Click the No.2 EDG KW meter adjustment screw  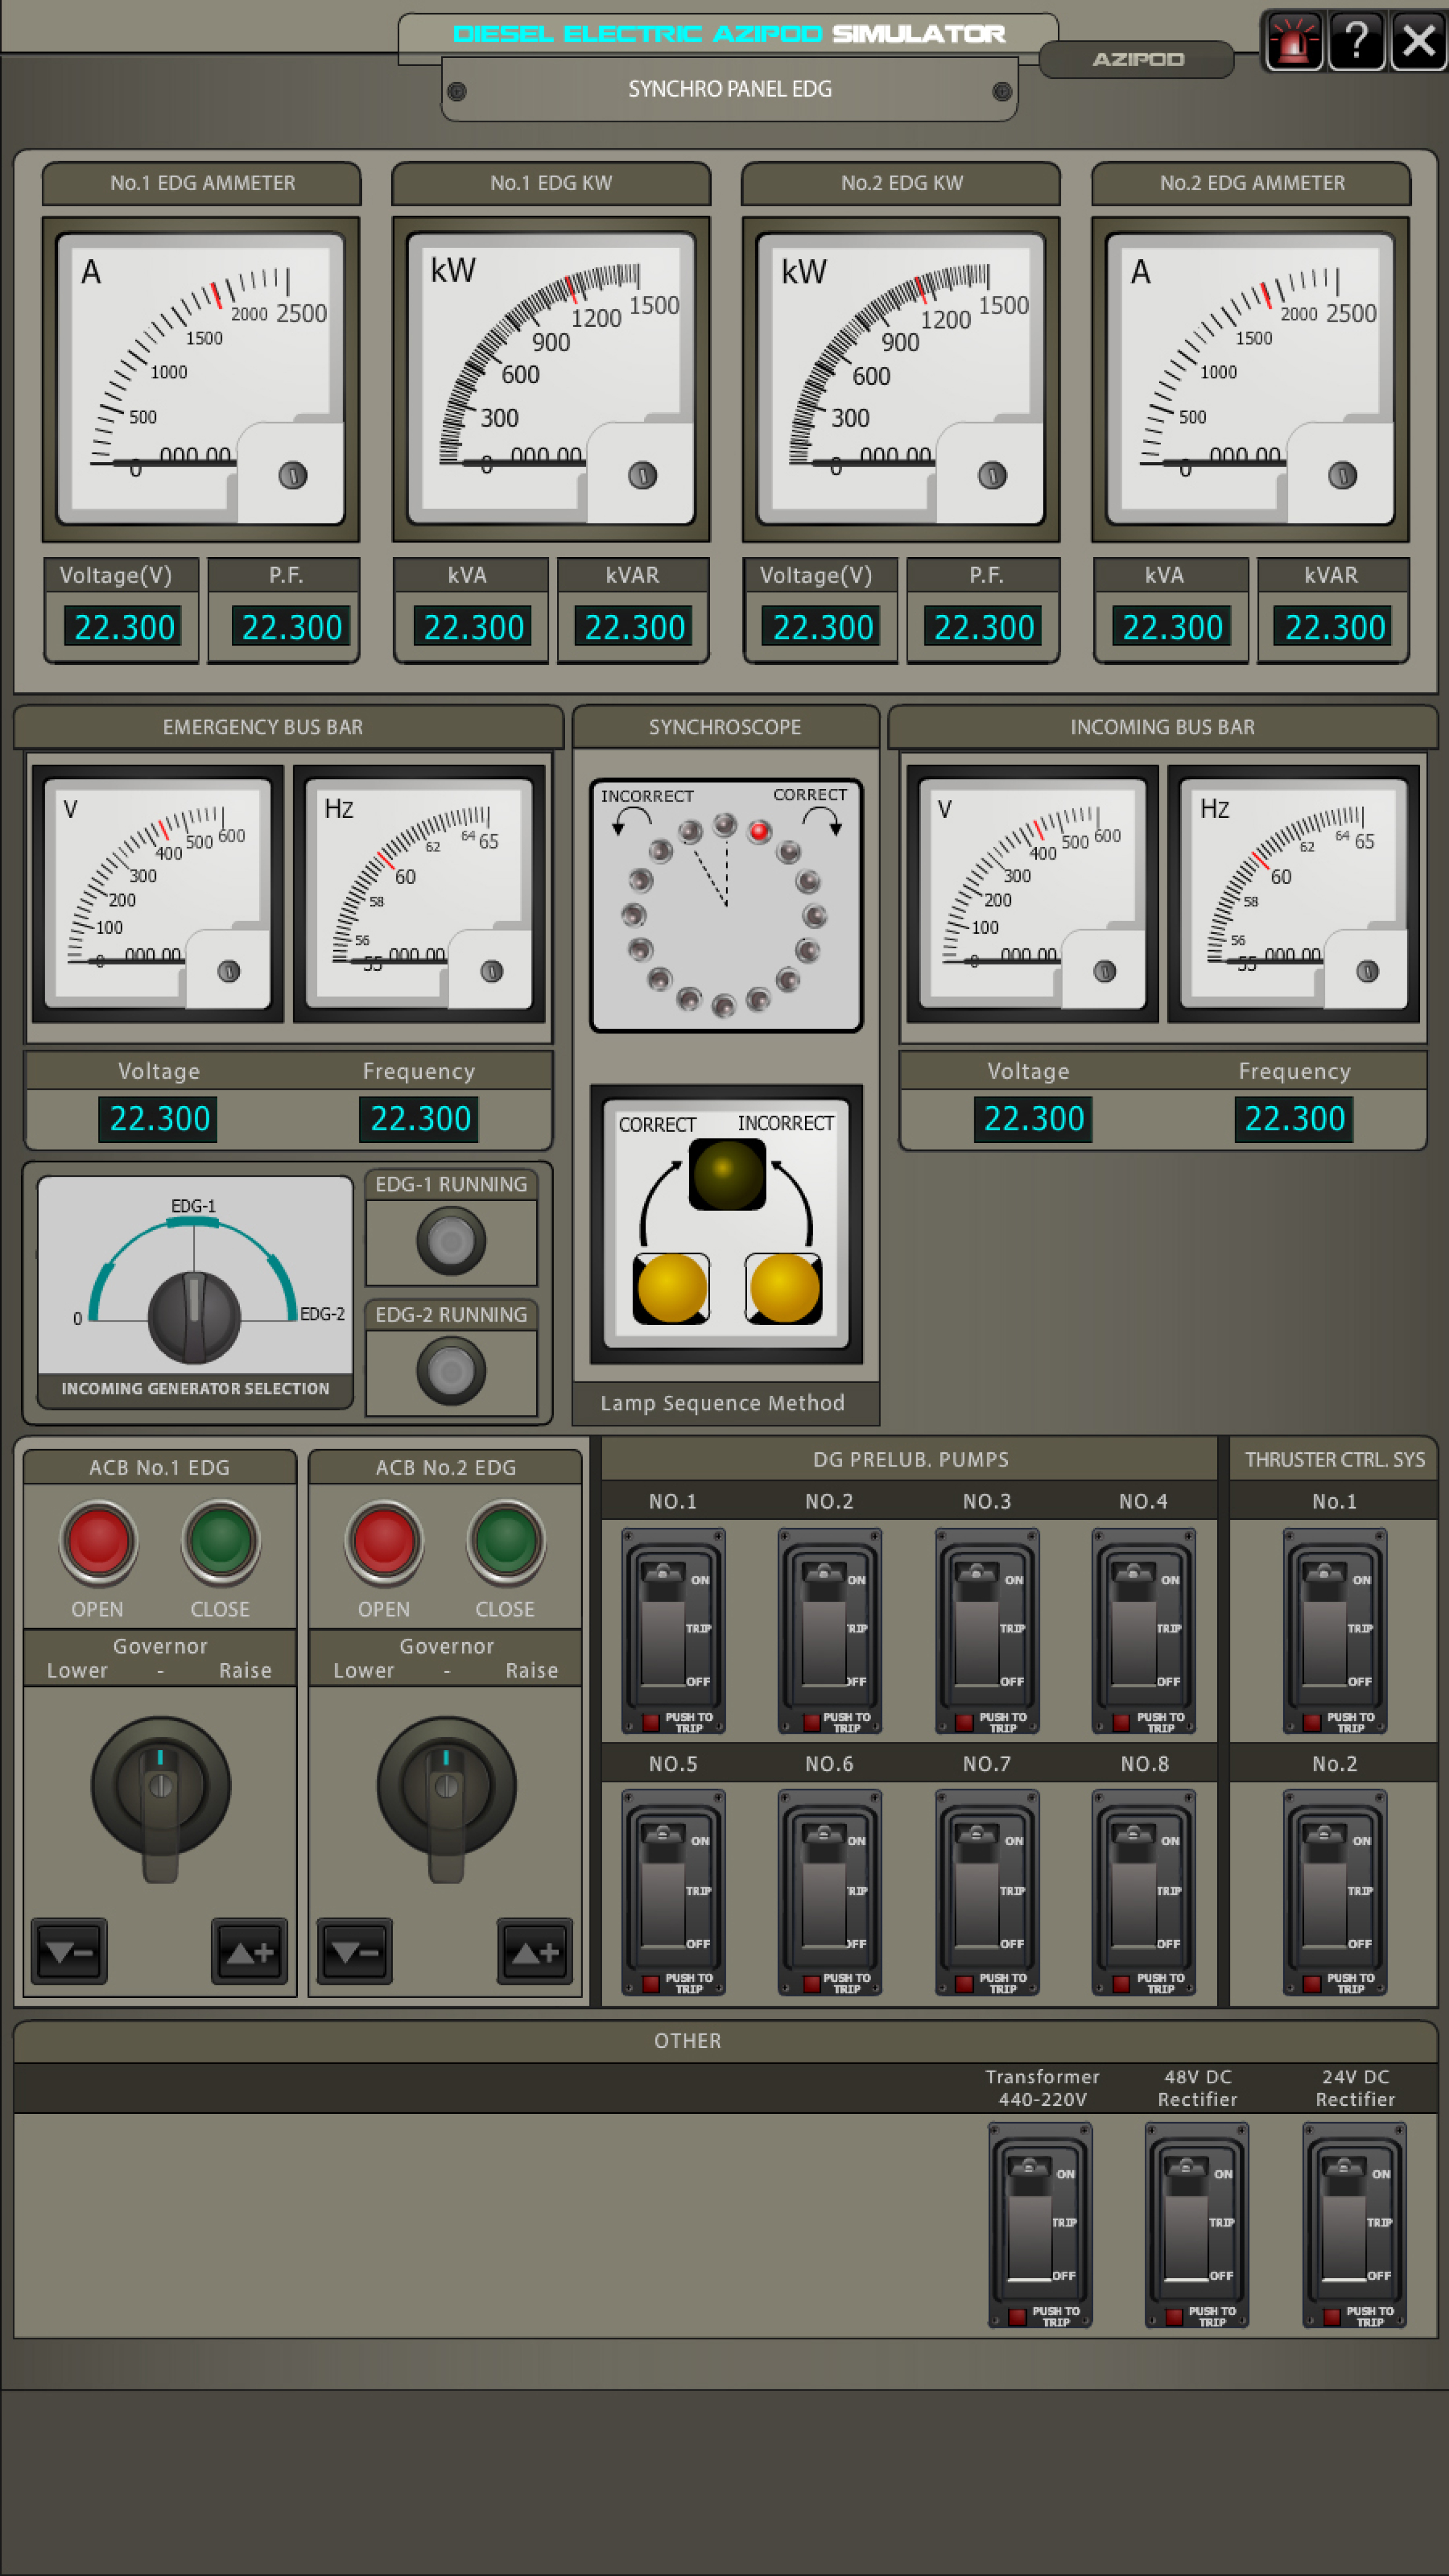point(992,475)
